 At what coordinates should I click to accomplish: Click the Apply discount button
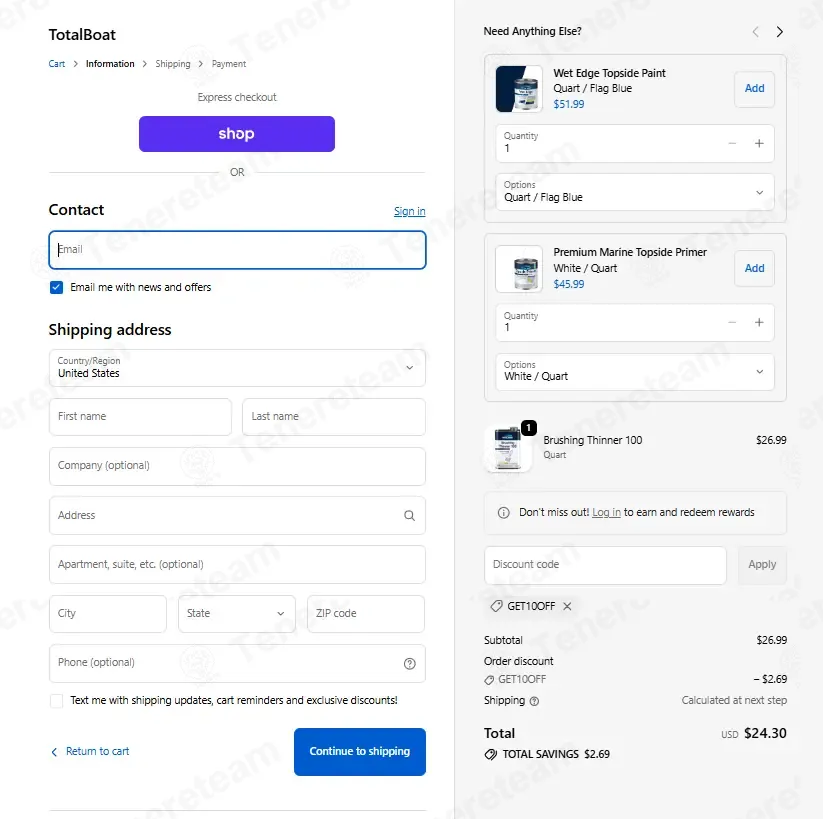click(x=762, y=564)
